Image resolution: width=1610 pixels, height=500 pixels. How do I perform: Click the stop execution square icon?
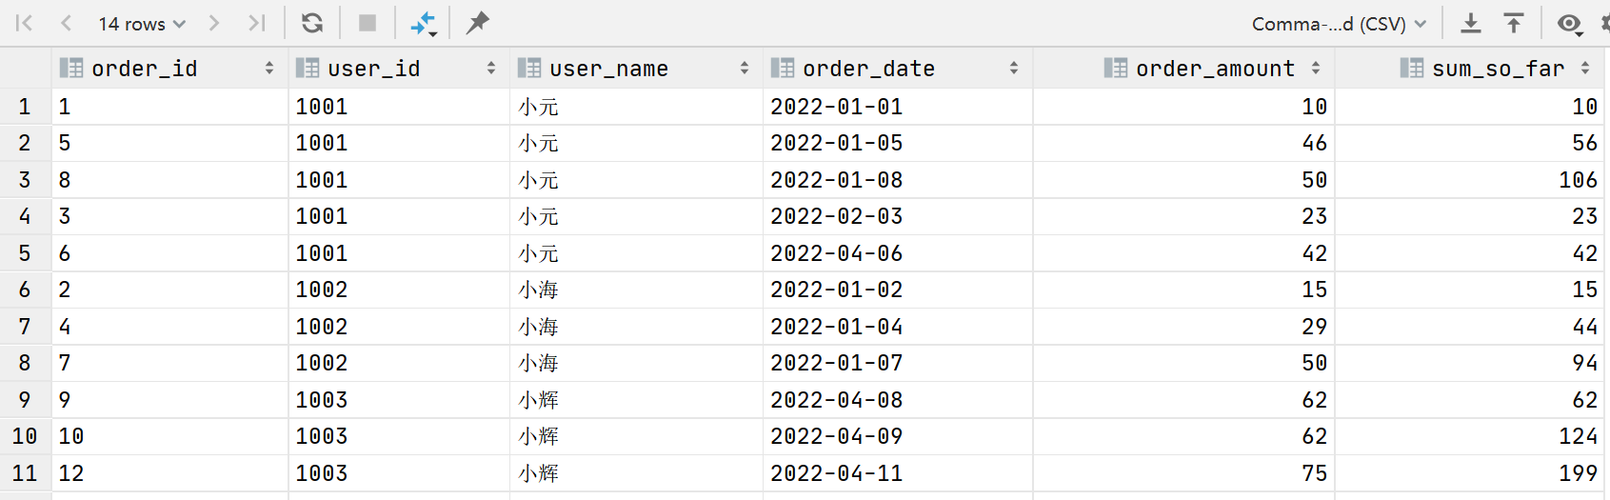click(x=367, y=23)
